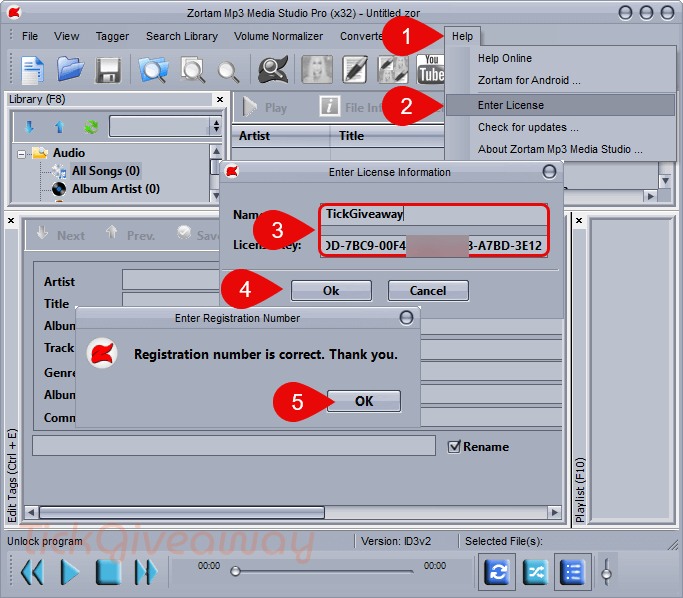Open file with the folder toolbar icon
The width and height of the screenshot is (683, 598).
tap(70, 69)
